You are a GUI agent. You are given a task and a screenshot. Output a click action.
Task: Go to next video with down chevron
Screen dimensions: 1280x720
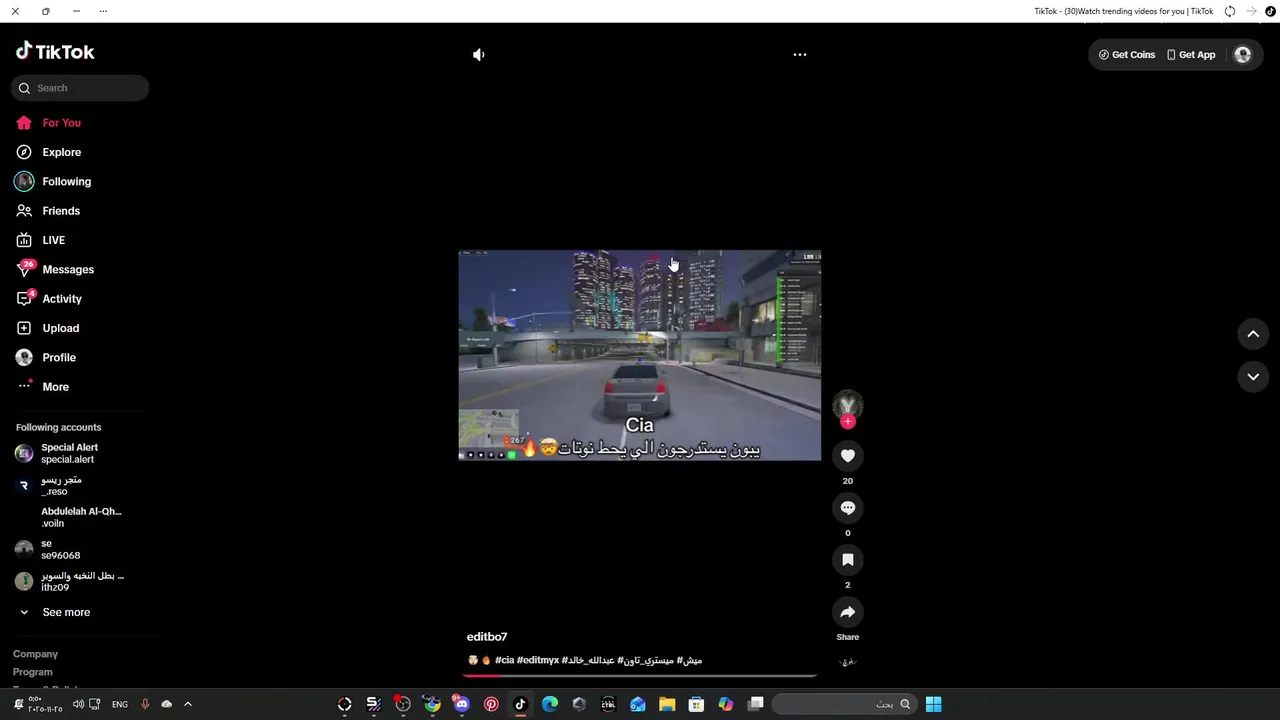tap(1253, 376)
